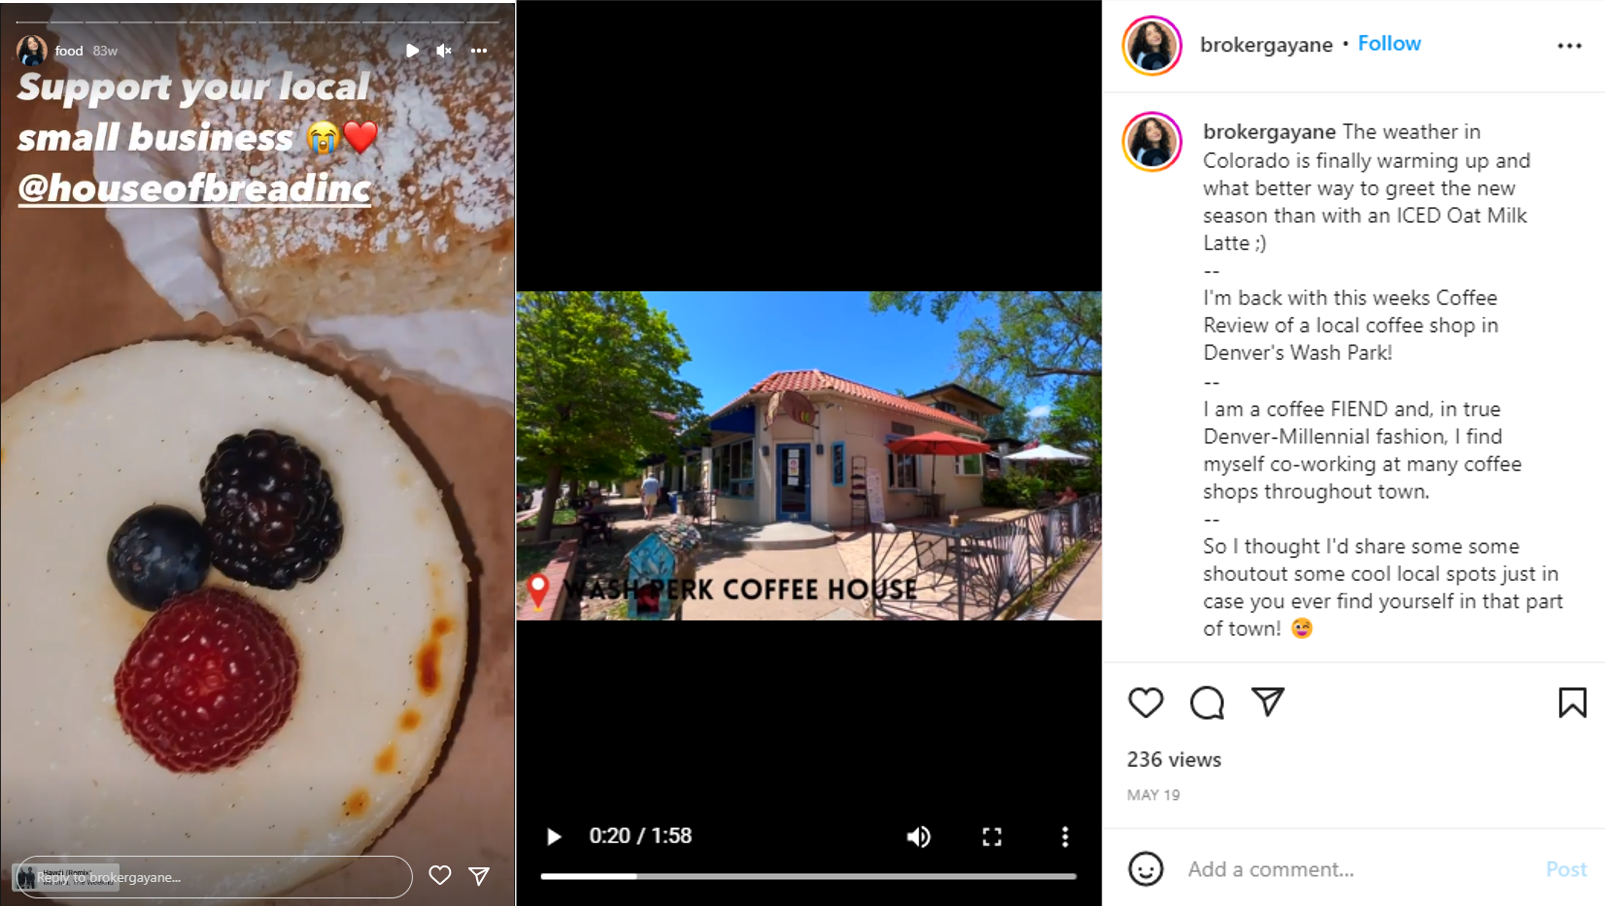Open comments with speech bubble icon
Screen dimensions: 1605x906
point(1207,702)
